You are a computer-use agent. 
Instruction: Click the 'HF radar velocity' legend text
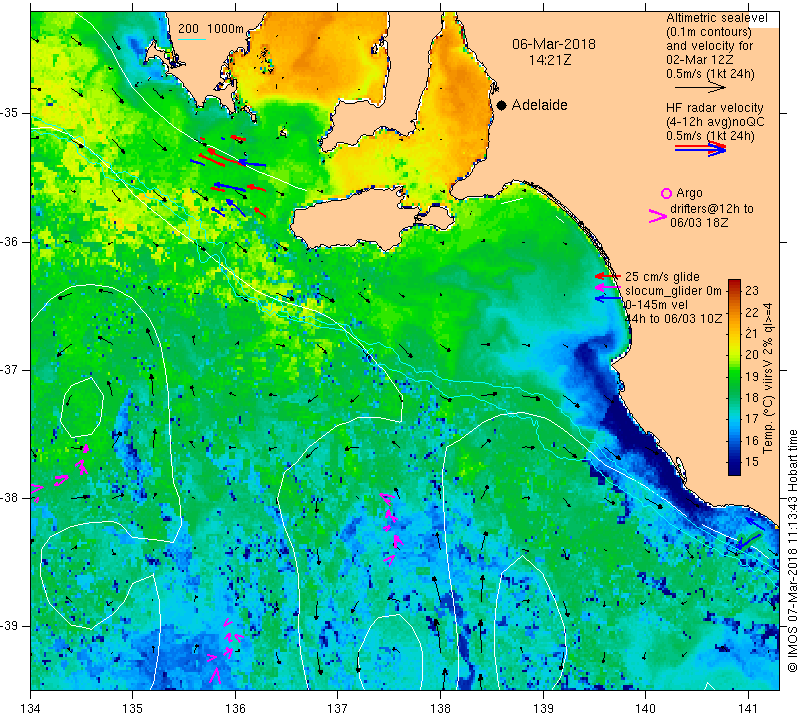coord(714,108)
